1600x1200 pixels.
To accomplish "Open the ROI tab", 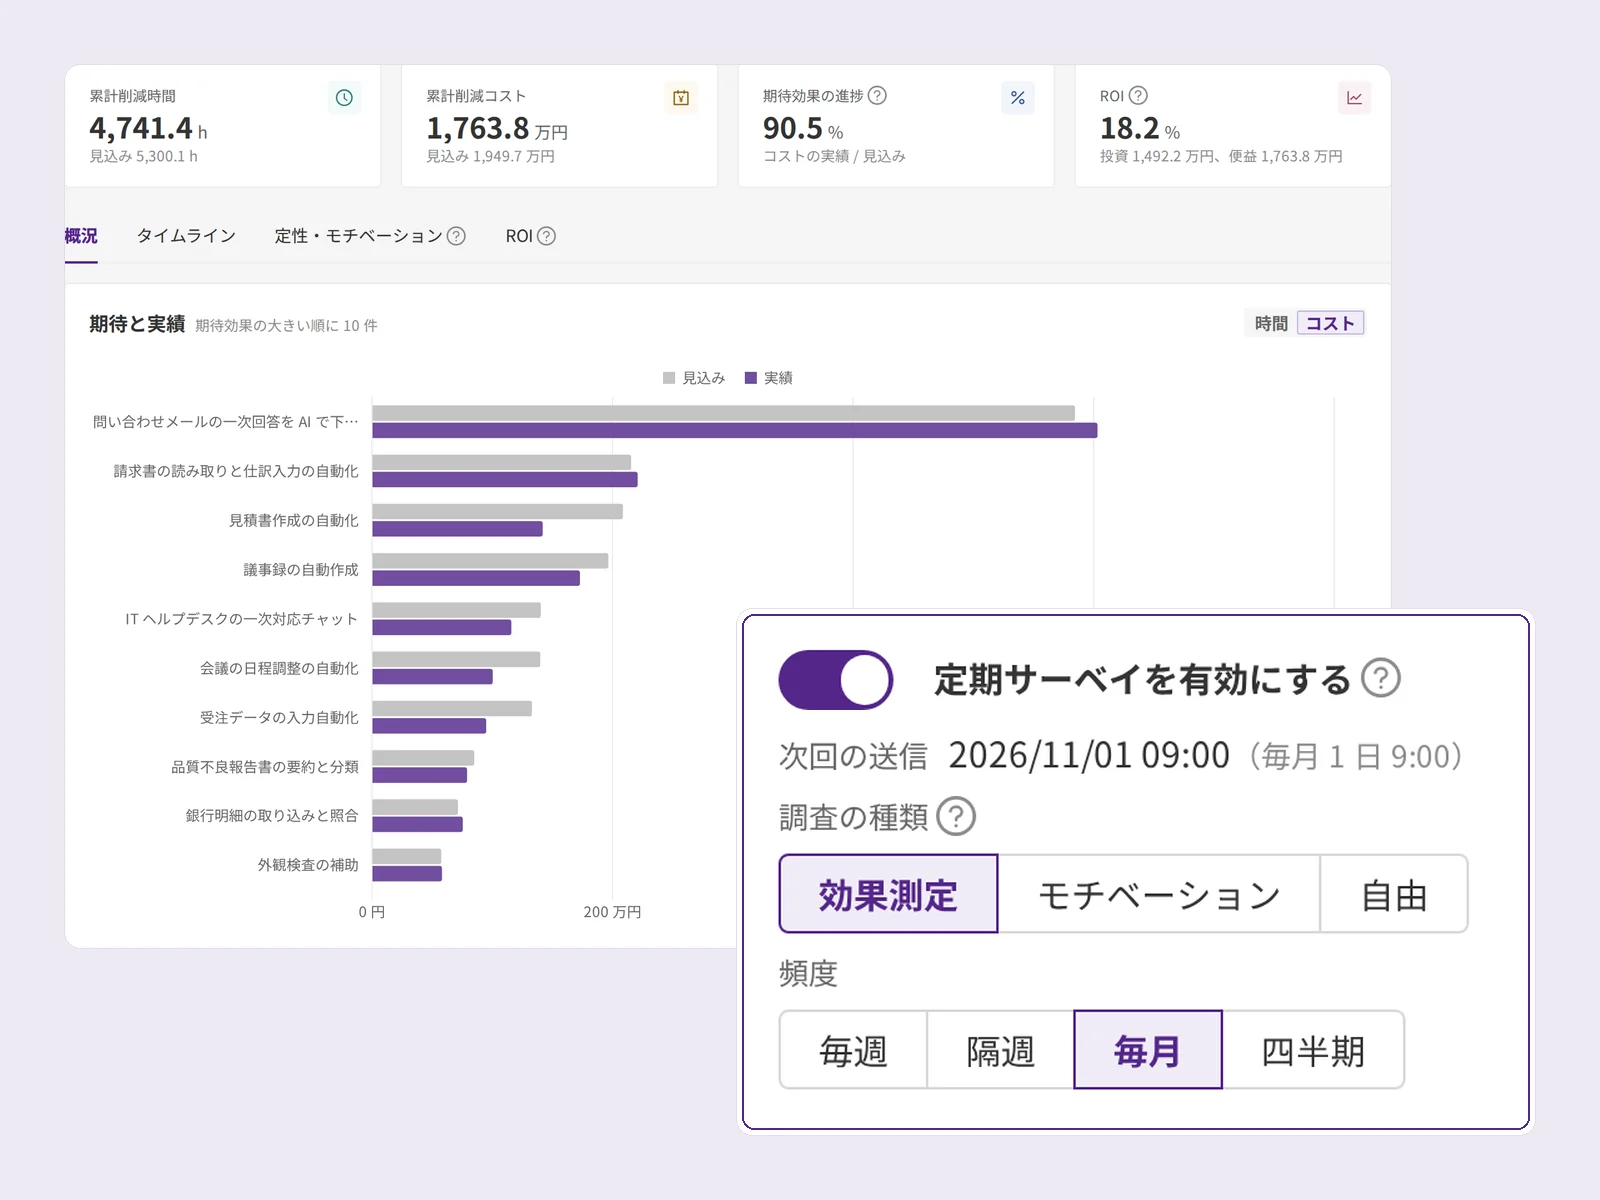I will tap(519, 236).
